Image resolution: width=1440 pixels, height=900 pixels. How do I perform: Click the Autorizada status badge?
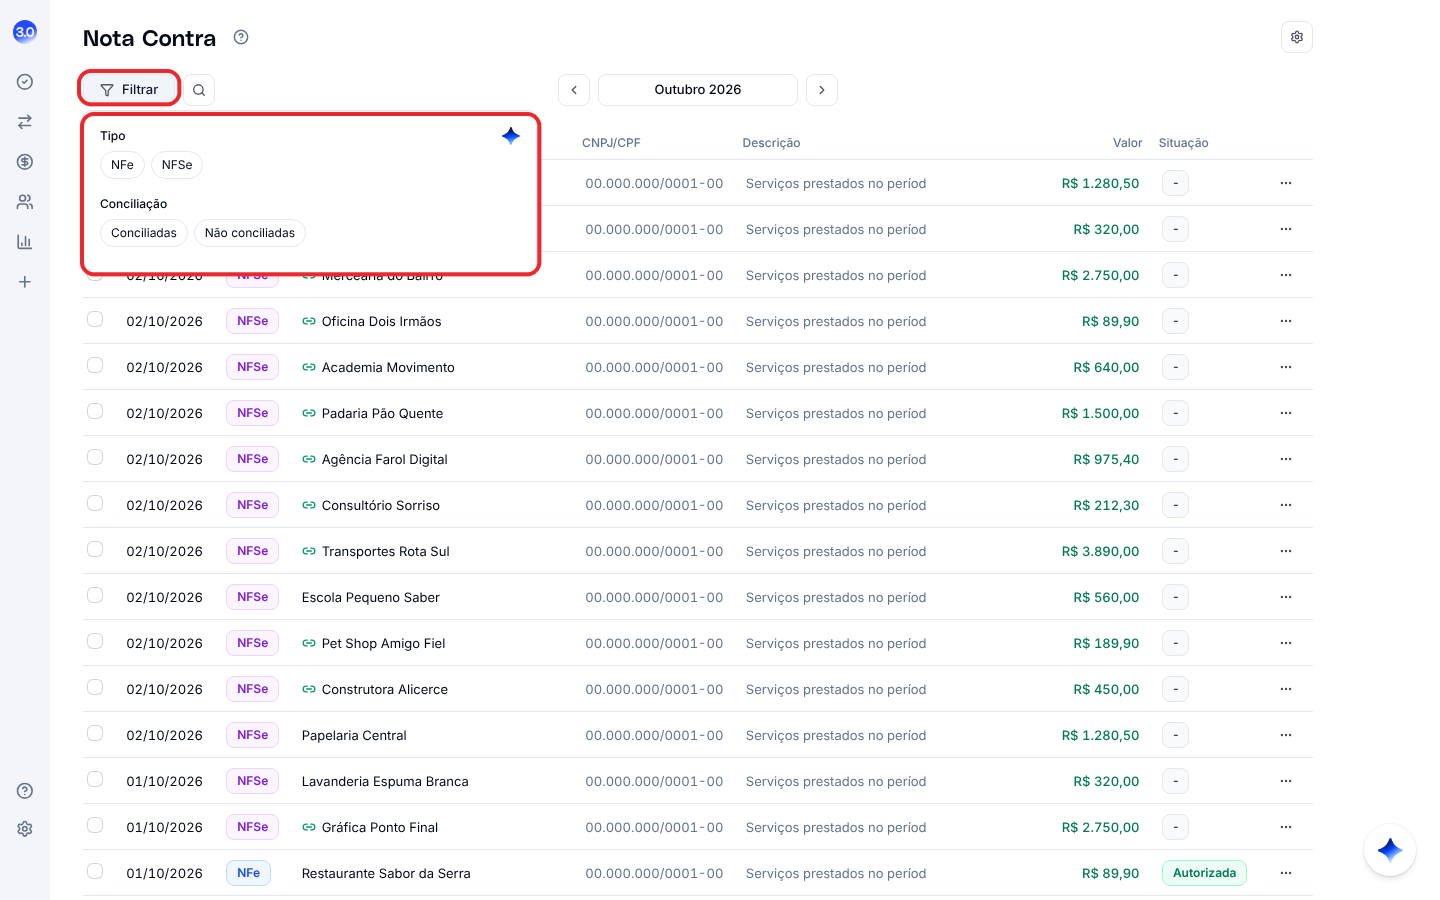[x=1204, y=874]
